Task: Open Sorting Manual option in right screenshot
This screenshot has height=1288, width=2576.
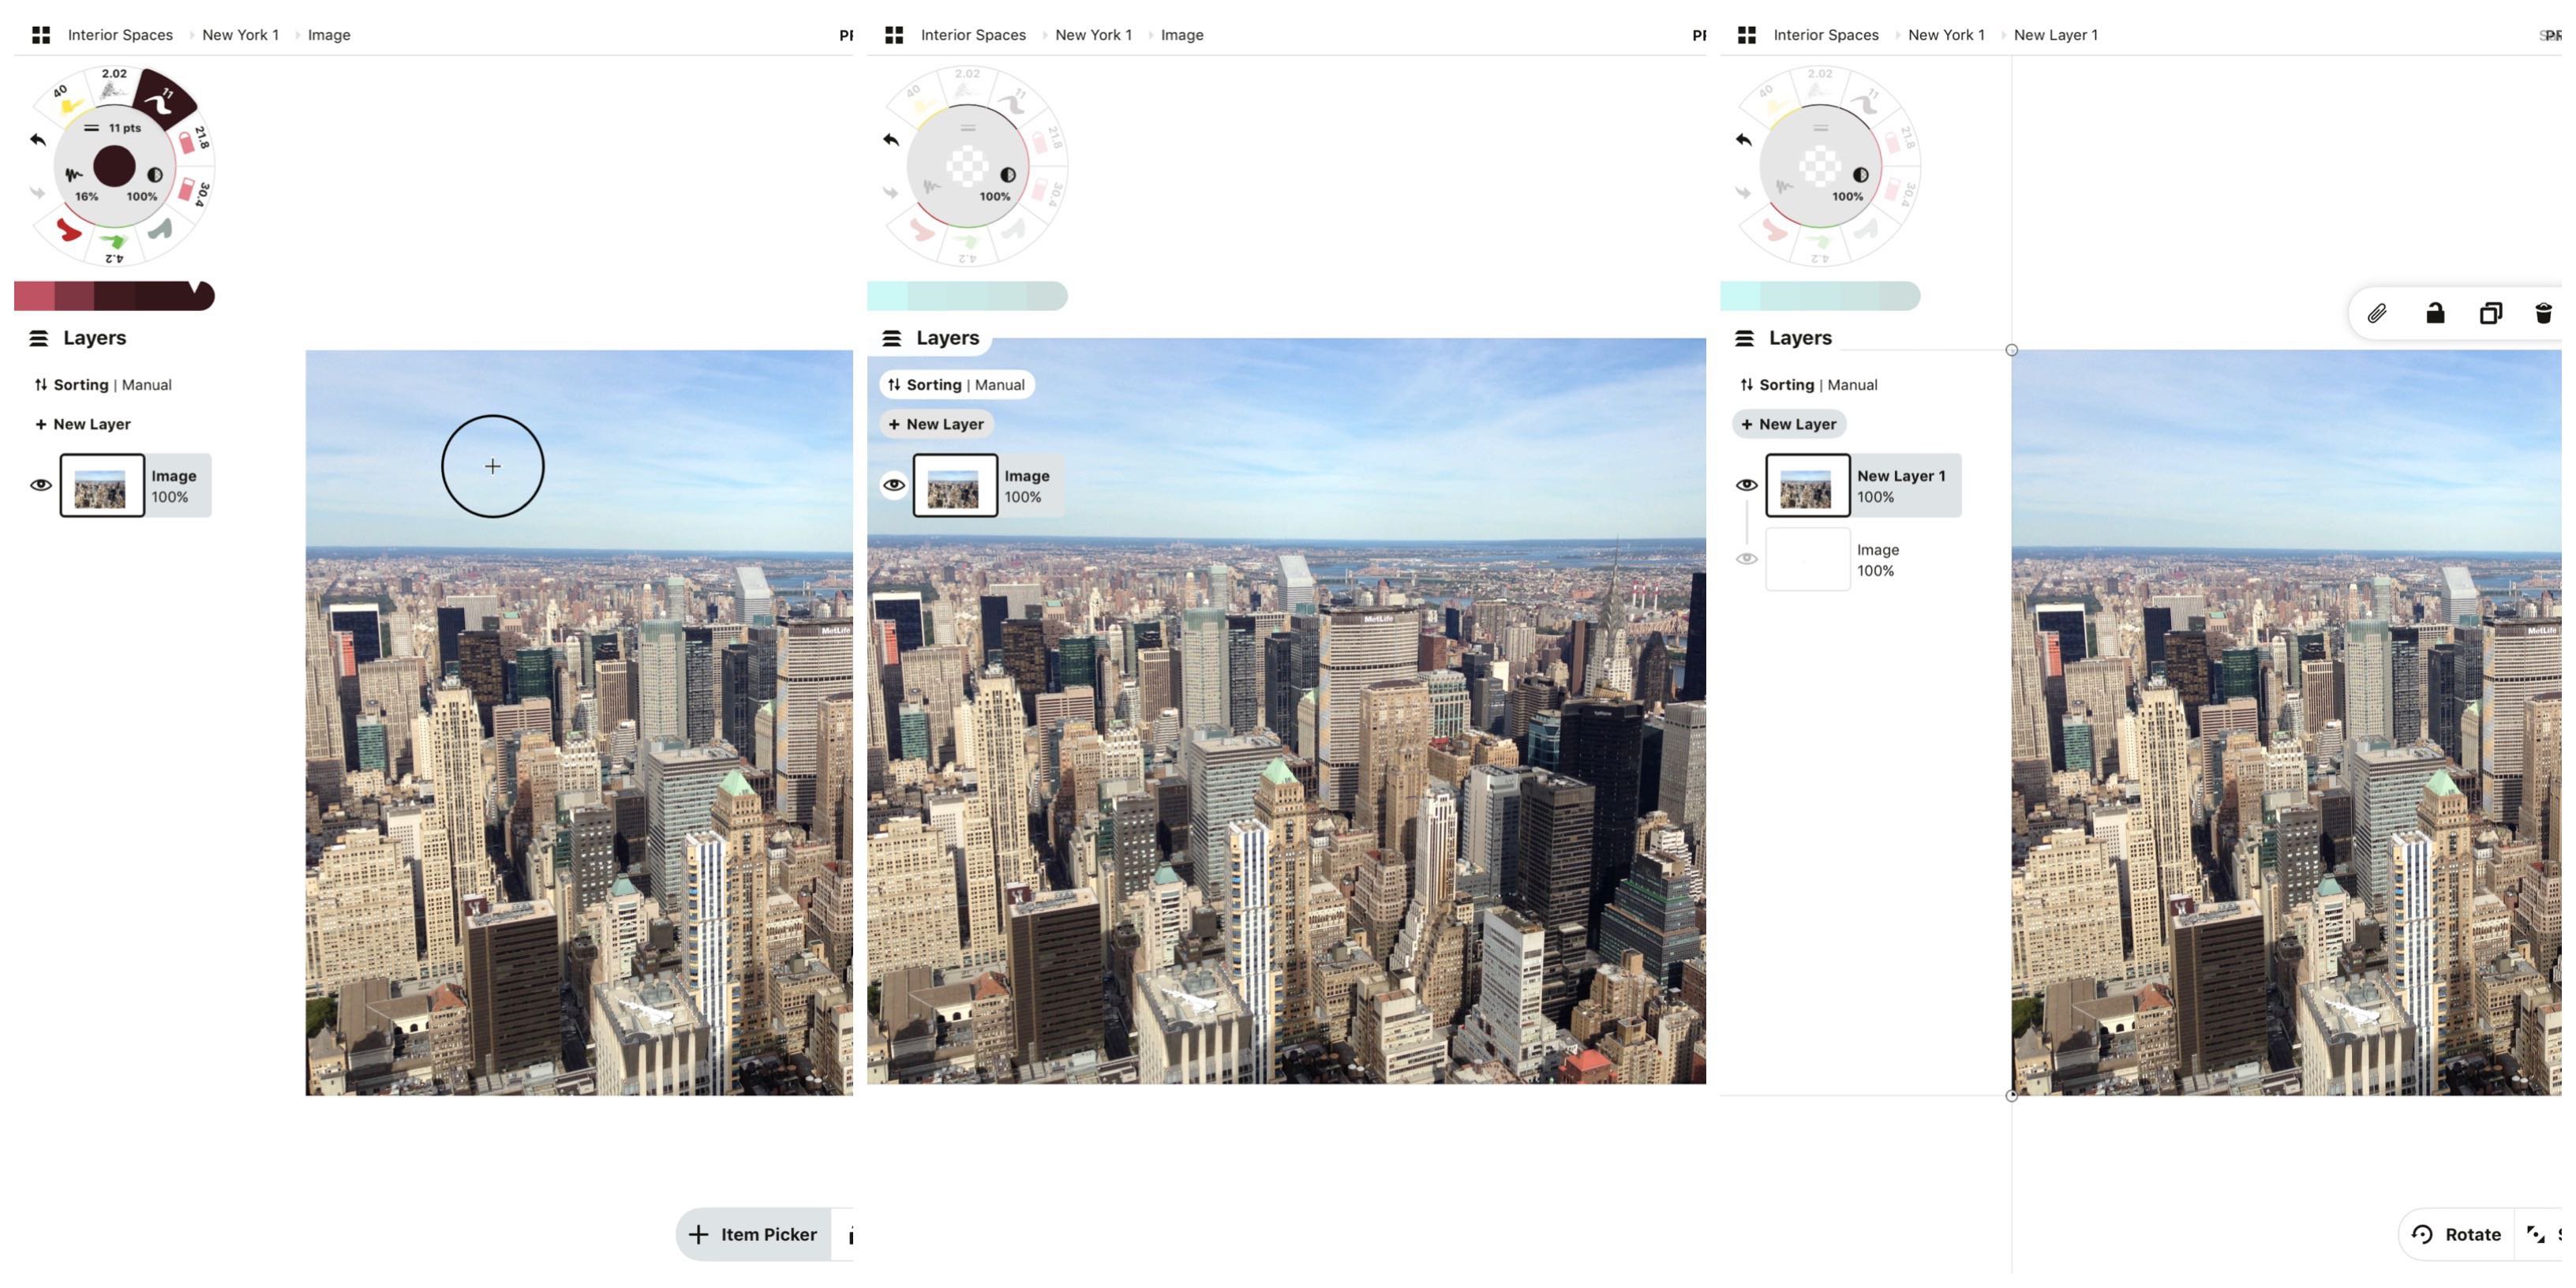Action: [1809, 385]
